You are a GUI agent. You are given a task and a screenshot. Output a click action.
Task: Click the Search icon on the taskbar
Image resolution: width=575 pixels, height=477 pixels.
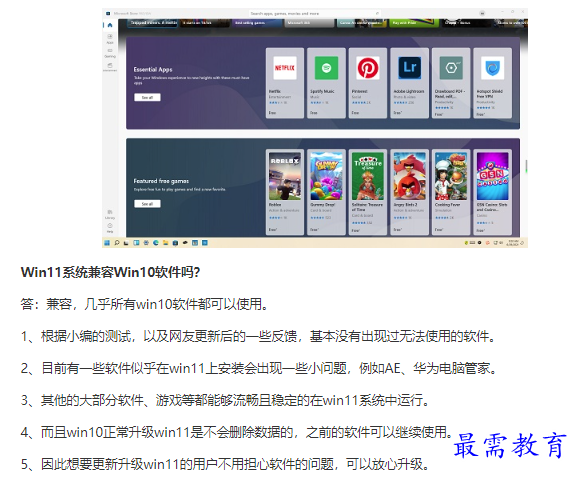(117, 243)
